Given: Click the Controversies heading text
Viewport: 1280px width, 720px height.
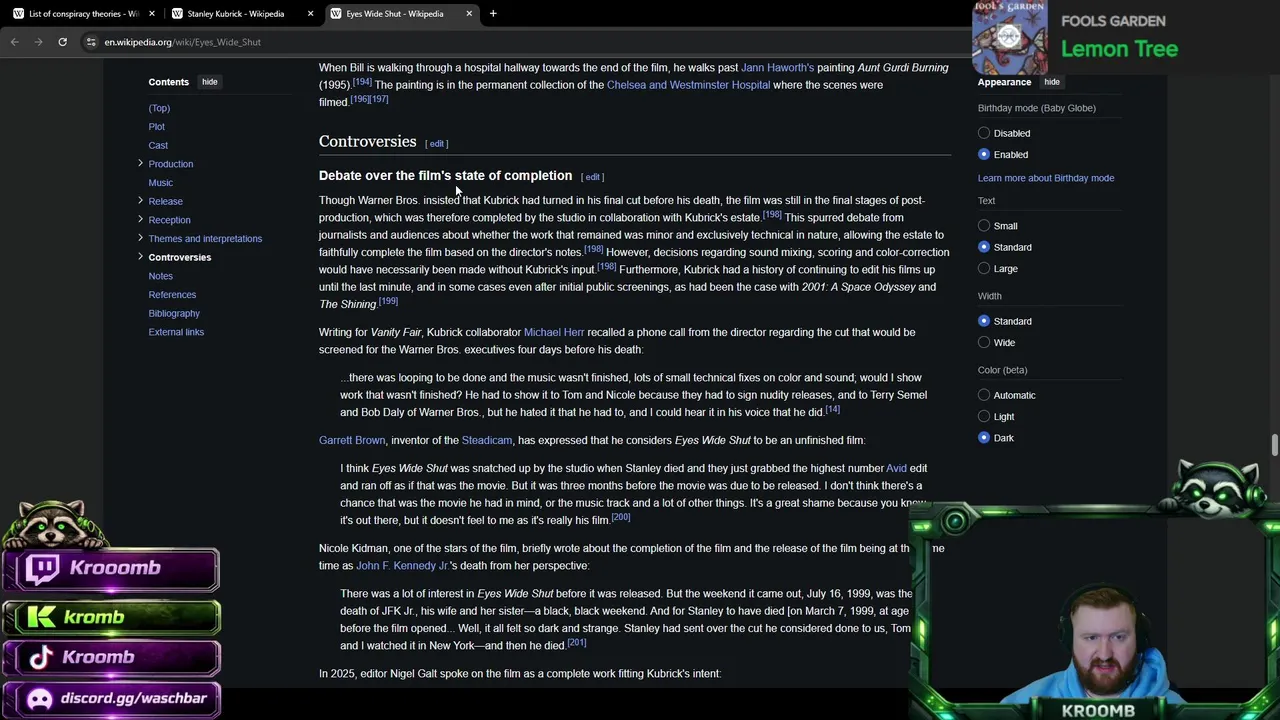Looking at the screenshot, I should click(367, 141).
